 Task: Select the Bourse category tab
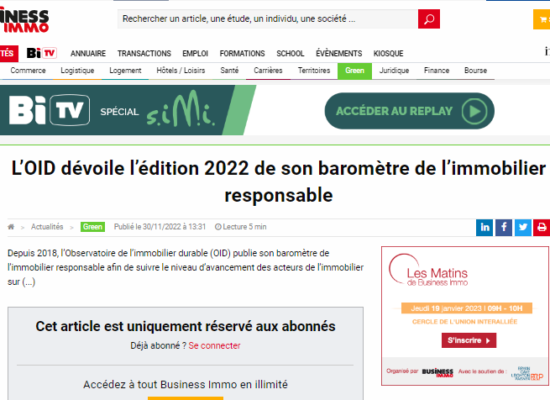click(x=476, y=71)
